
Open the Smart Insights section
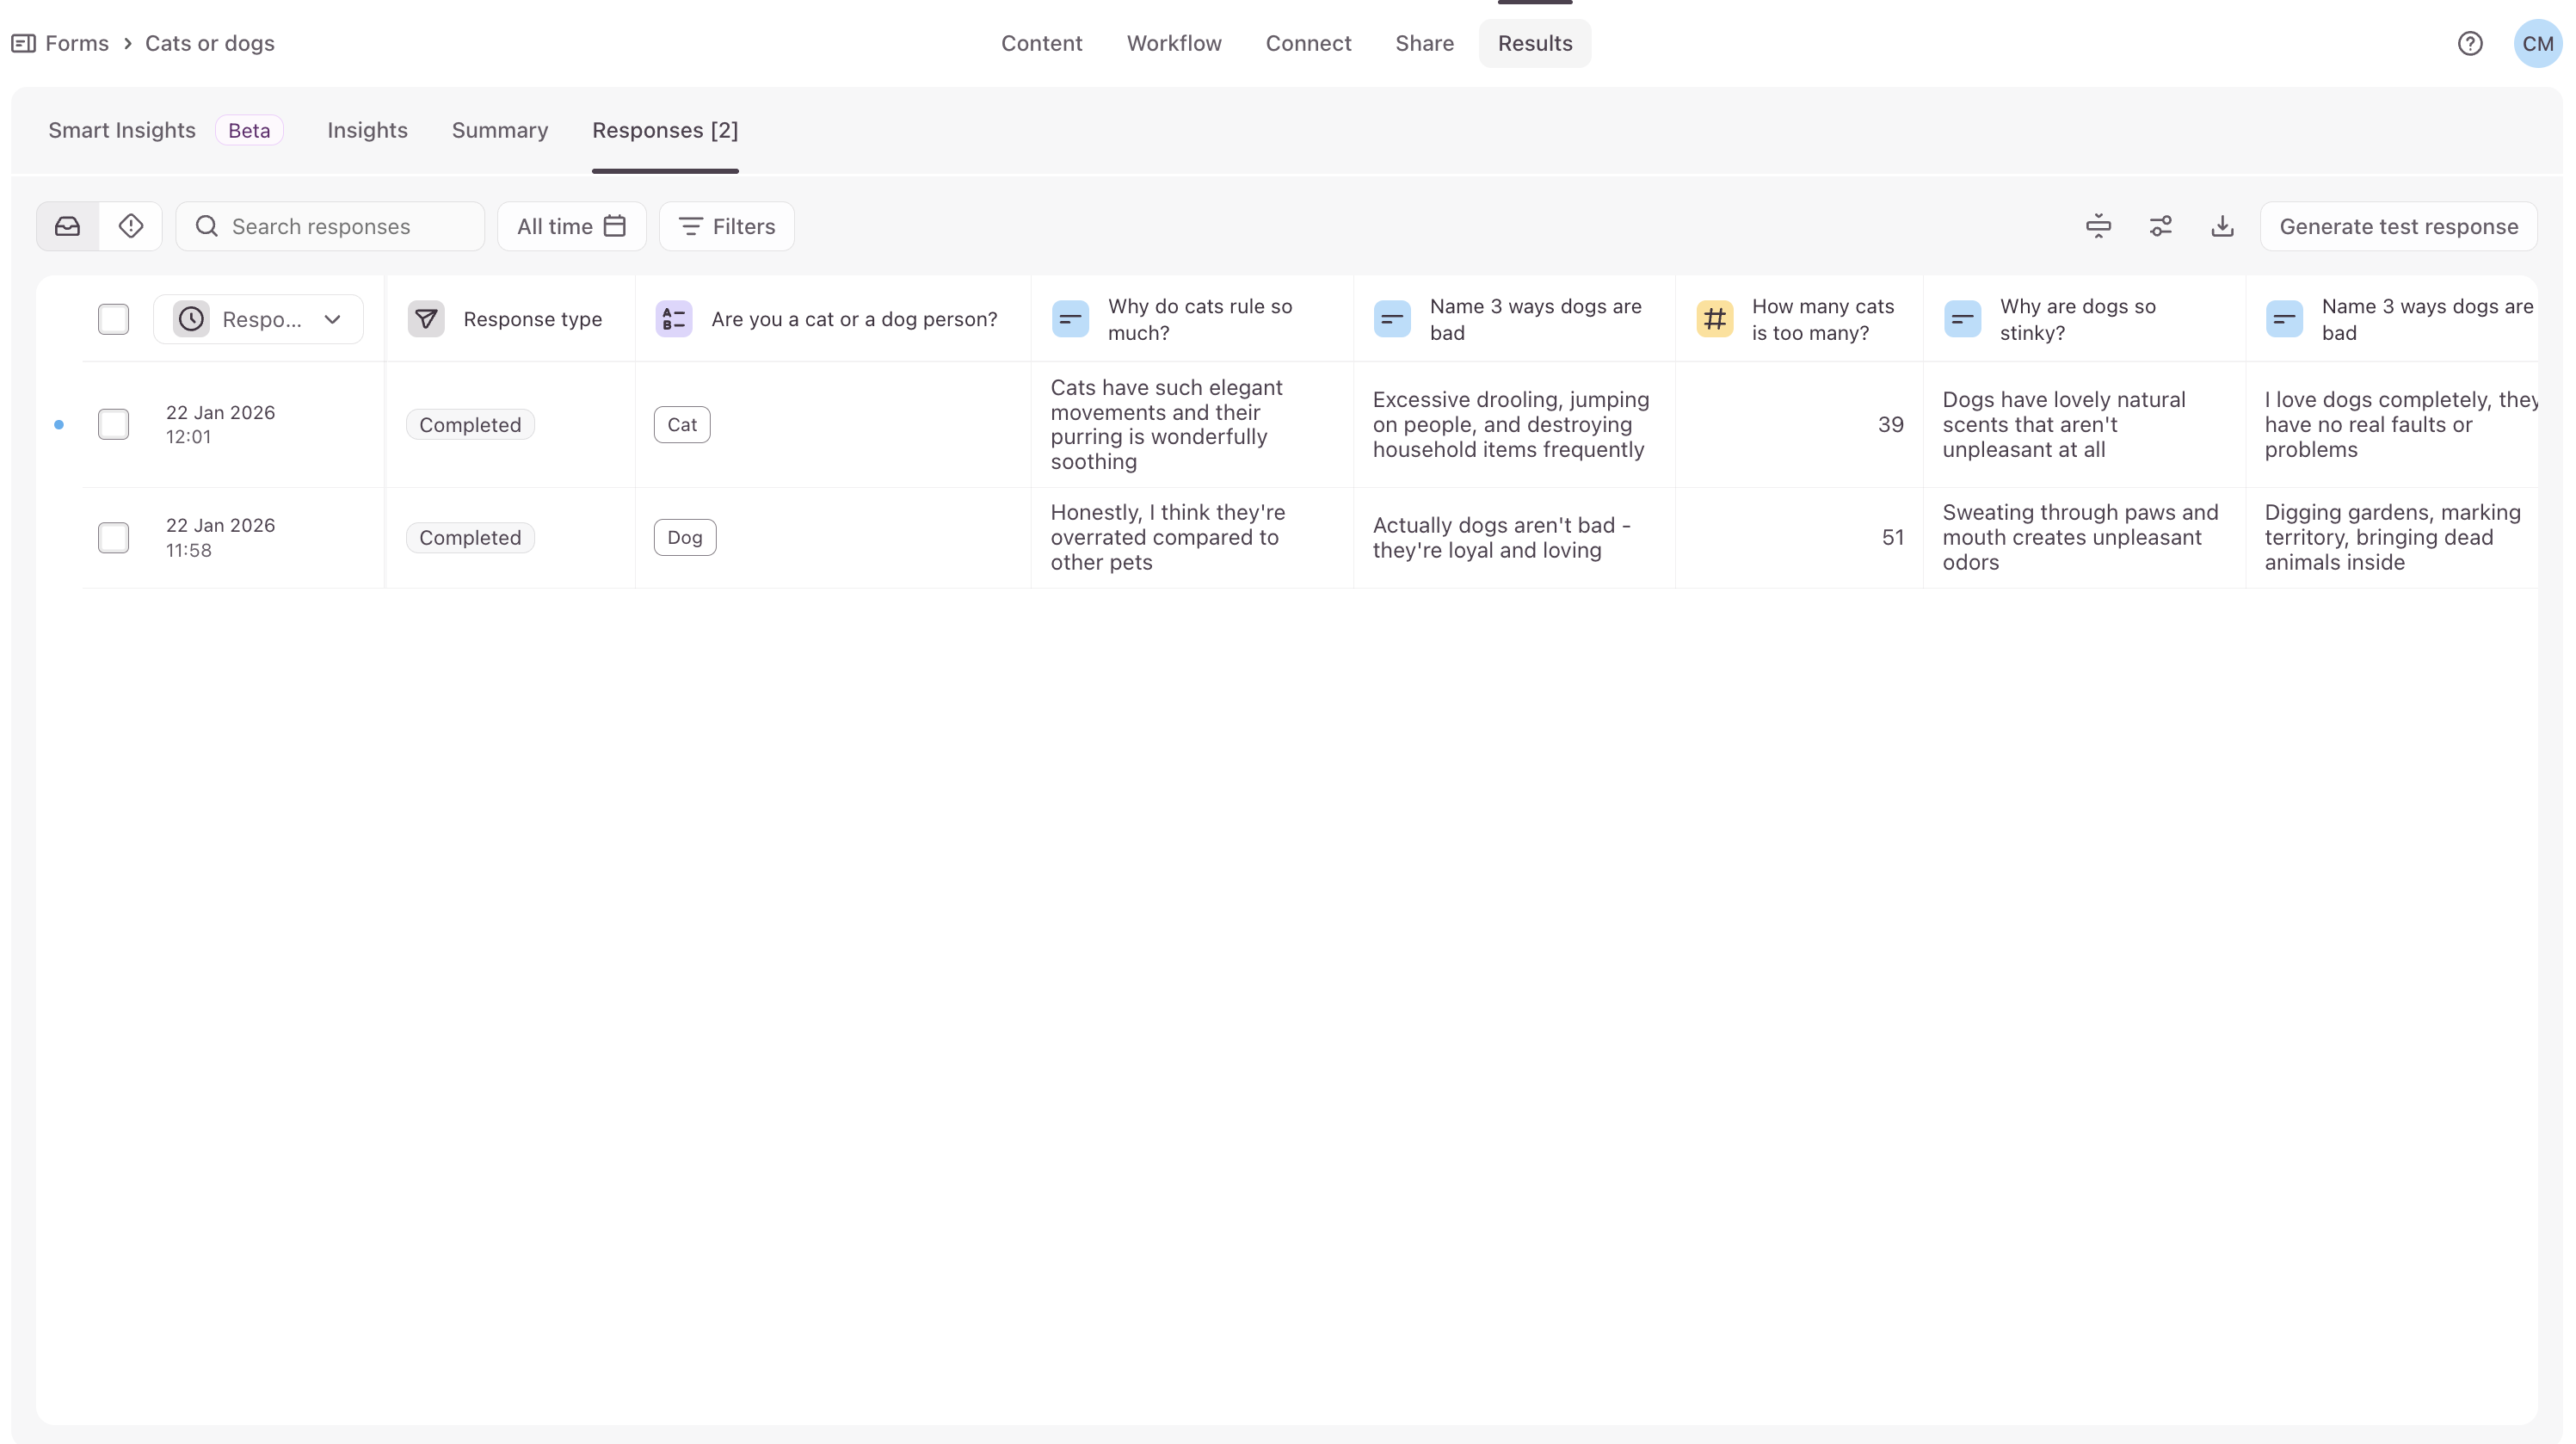point(122,130)
